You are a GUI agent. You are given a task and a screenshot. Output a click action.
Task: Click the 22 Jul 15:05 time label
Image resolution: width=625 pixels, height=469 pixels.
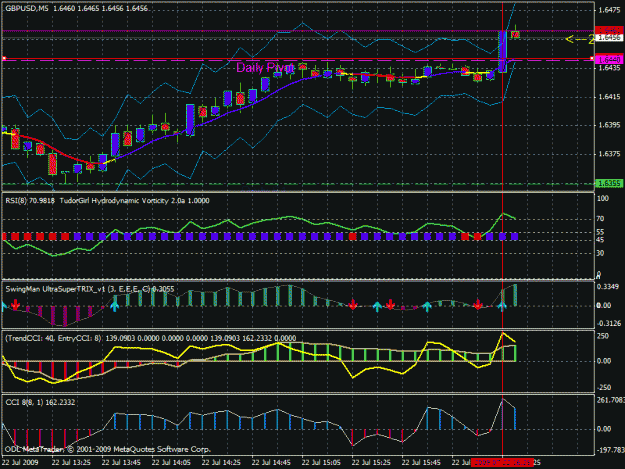click(x=321, y=463)
